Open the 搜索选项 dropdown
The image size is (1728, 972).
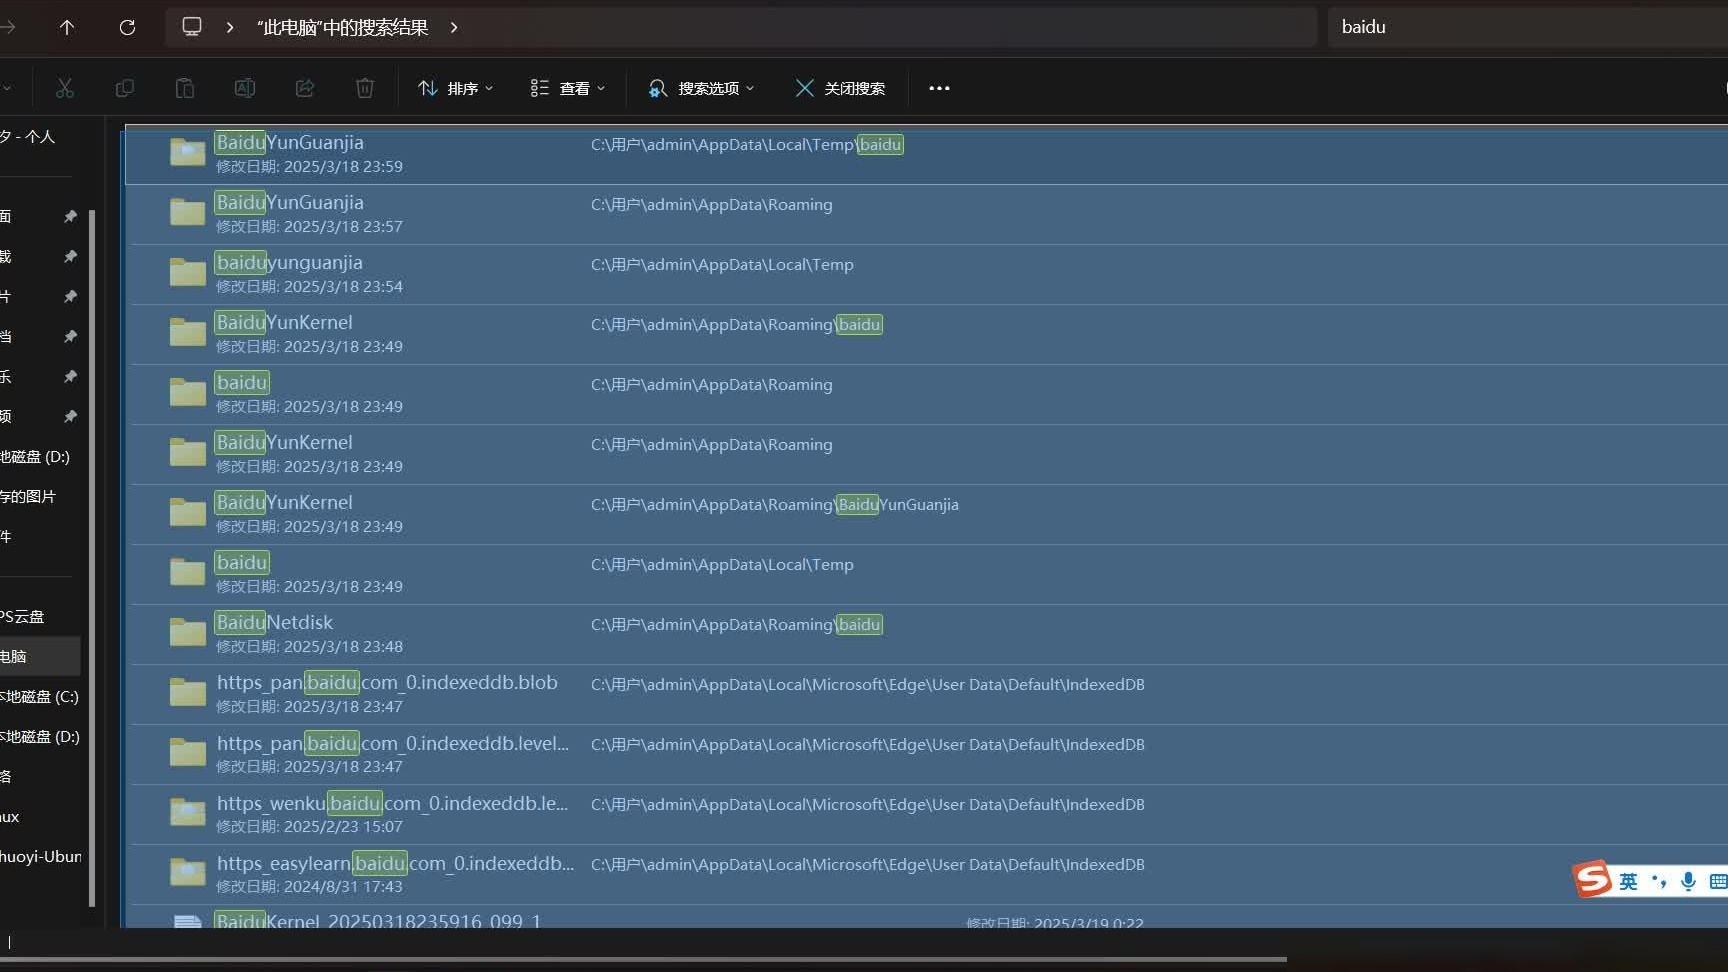[x=701, y=88]
